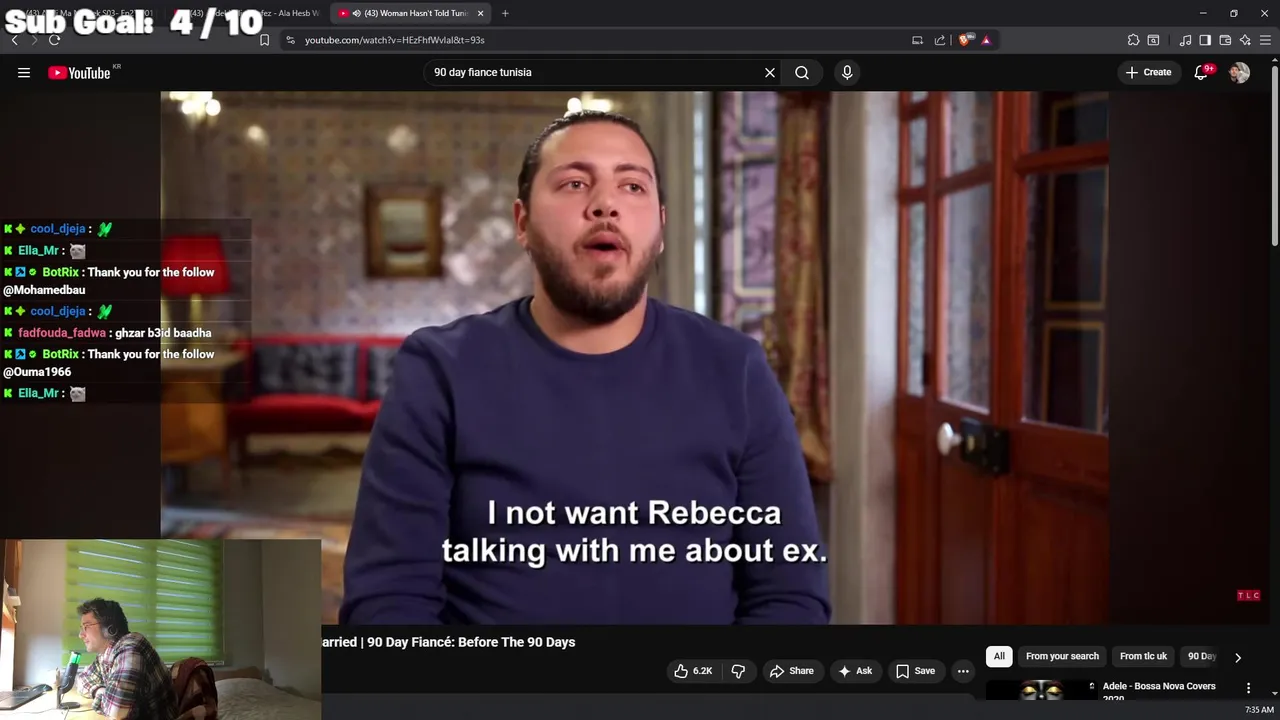Toggle the browser sidebar panel
Image resolution: width=1280 pixels, height=720 pixels.
click(x=1205, y=40)
